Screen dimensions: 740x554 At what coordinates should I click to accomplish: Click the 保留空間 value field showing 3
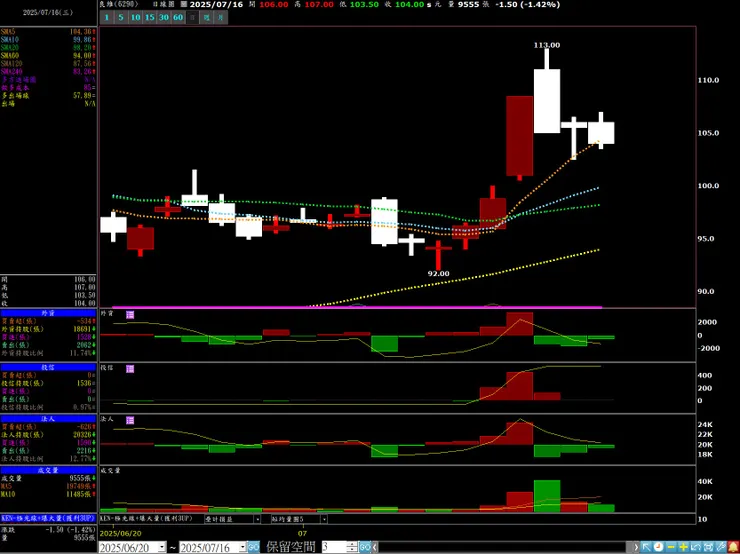pos(334,547)
